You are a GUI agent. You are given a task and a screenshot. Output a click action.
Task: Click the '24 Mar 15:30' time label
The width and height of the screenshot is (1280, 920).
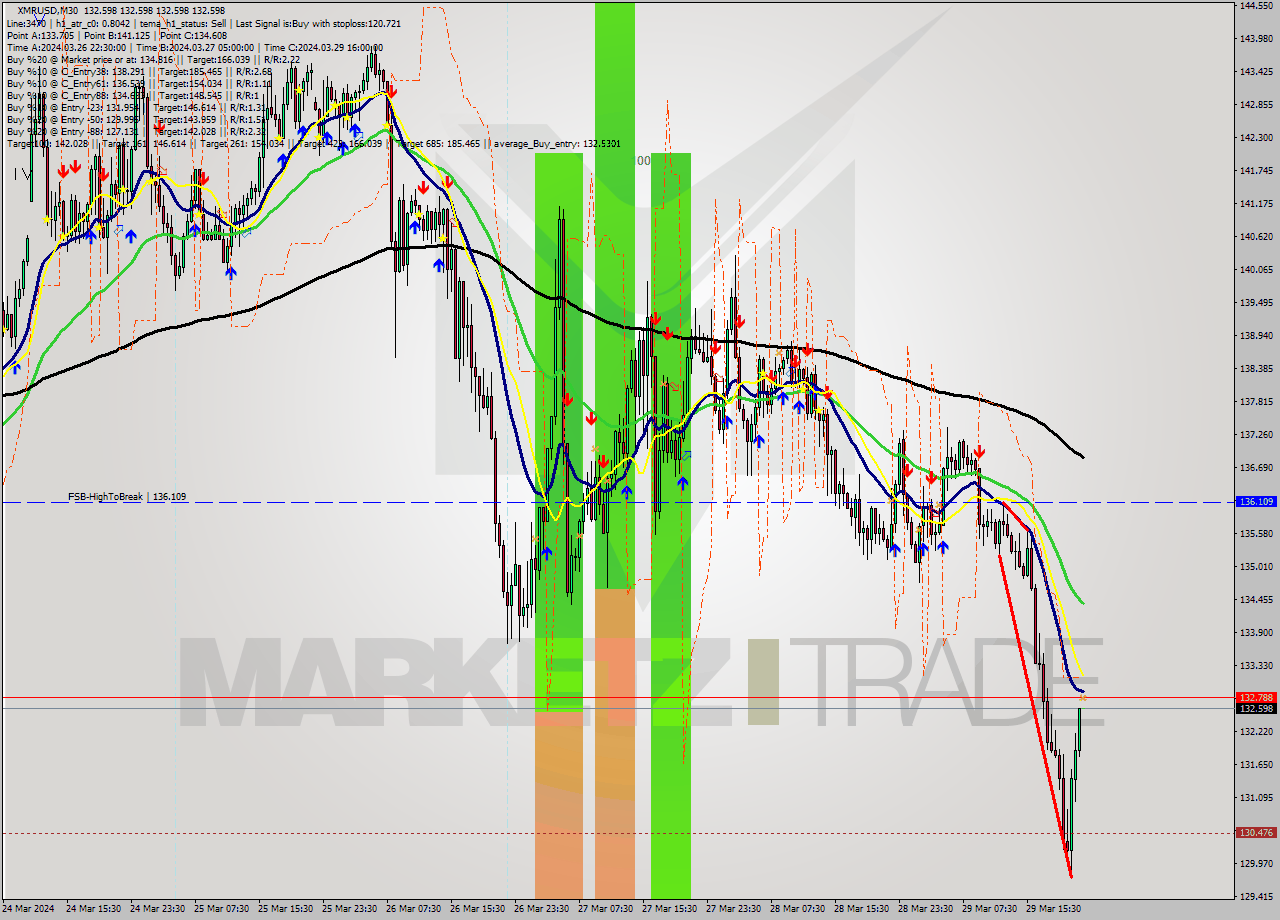tap(93, 909)
